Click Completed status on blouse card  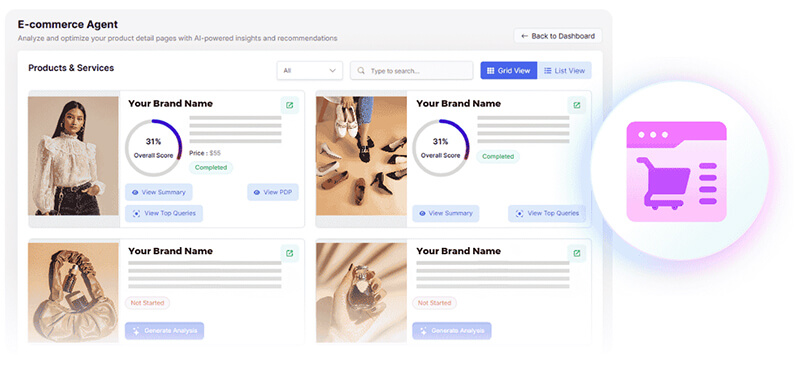pos(211,167)
